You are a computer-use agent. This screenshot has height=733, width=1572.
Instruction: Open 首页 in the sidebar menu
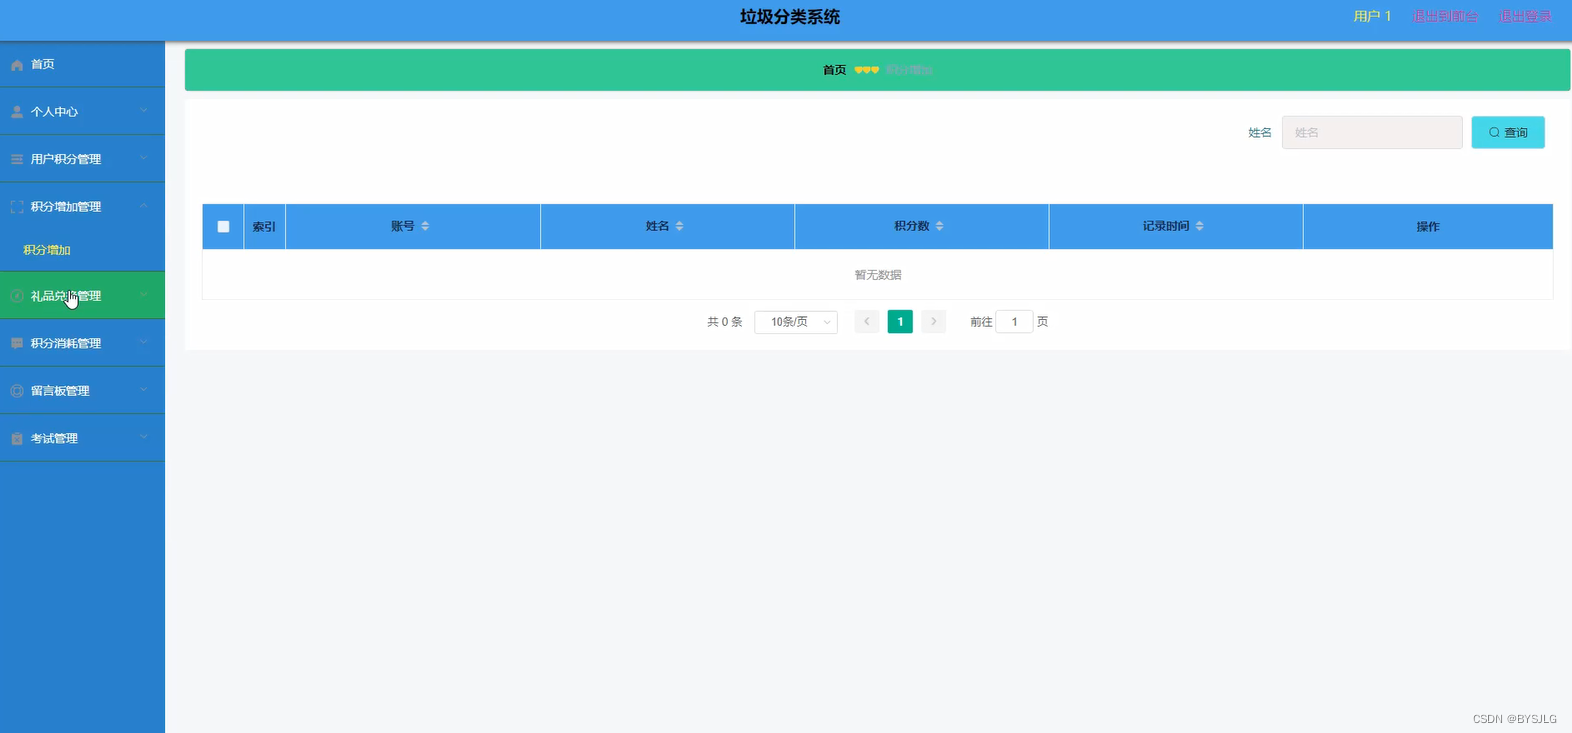[82, 64]
